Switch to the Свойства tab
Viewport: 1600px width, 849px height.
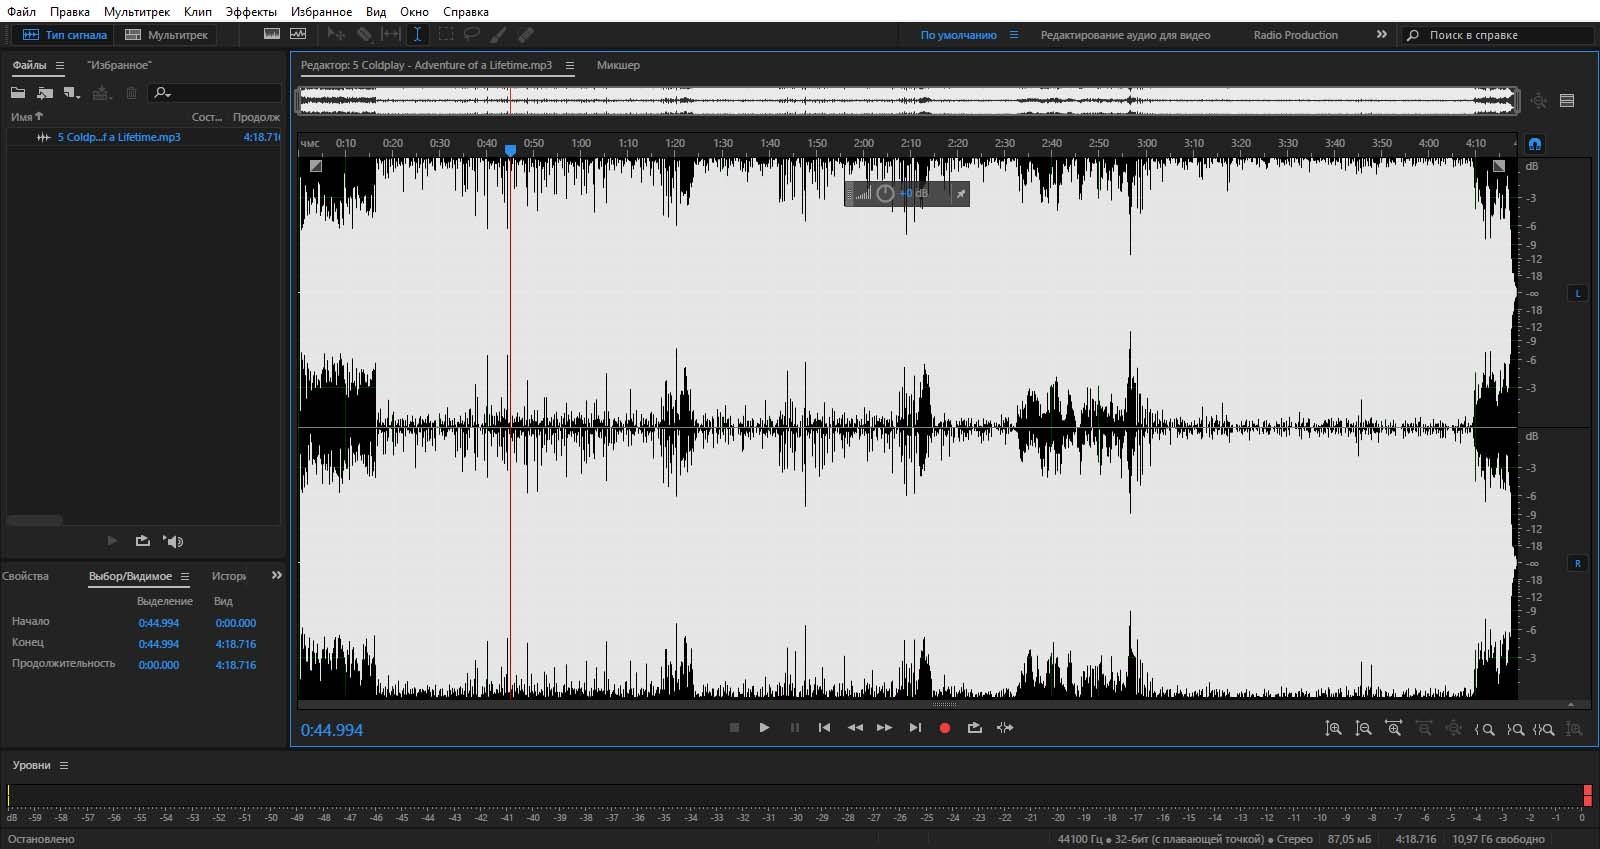pos(25,576)
